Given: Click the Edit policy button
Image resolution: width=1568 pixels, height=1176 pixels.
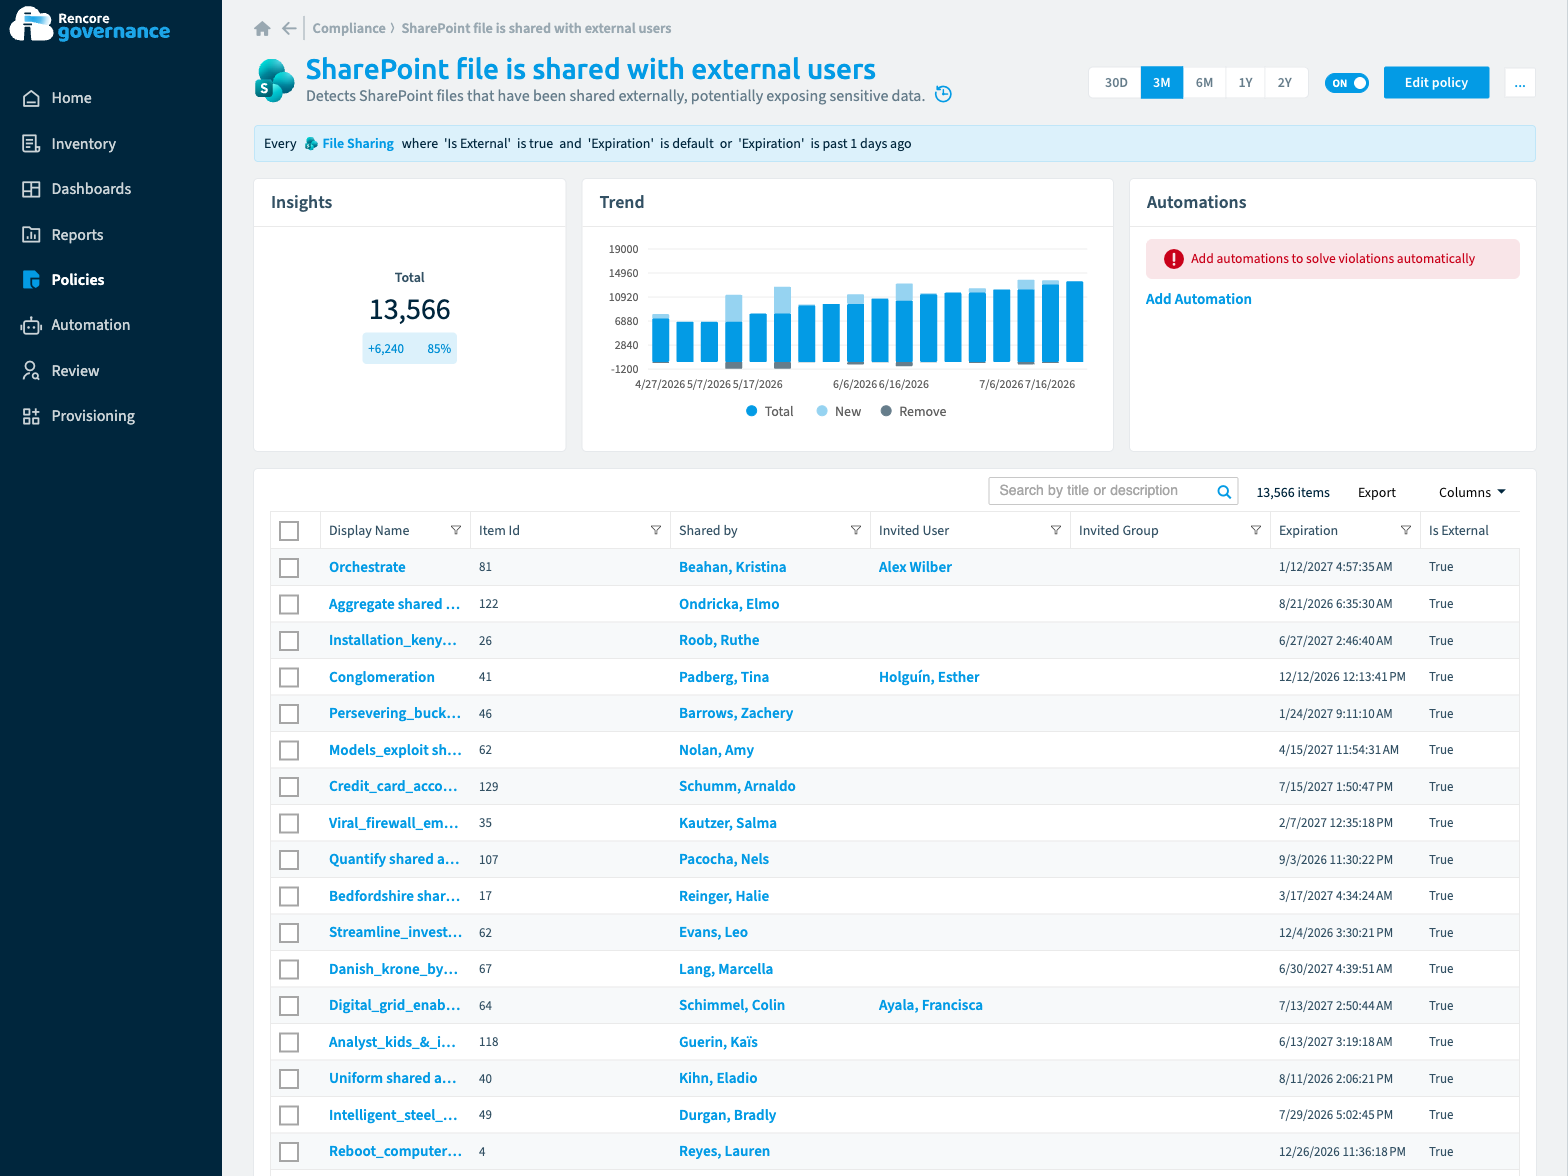Looking at the screenshot, I should tap(1436, 83).
